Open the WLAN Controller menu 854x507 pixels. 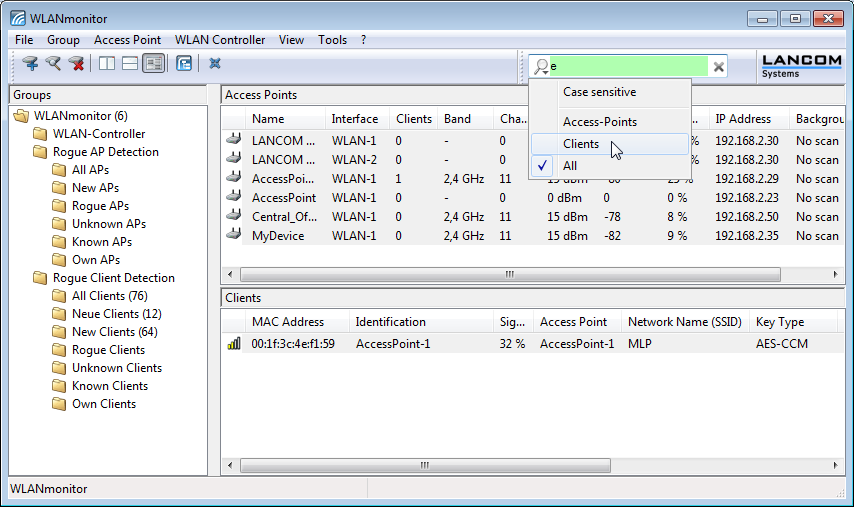220,40
